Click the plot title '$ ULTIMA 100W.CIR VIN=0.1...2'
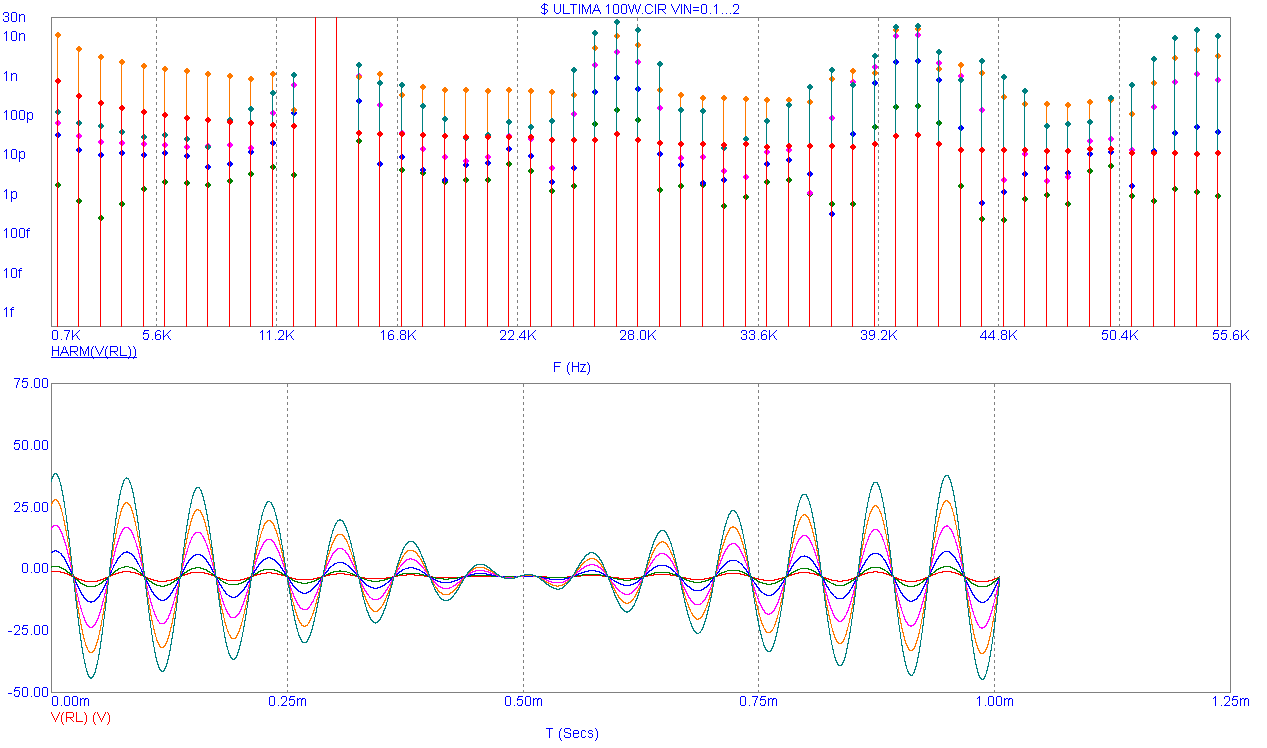This screenshot has width=1267, height=748. (639, 9)
